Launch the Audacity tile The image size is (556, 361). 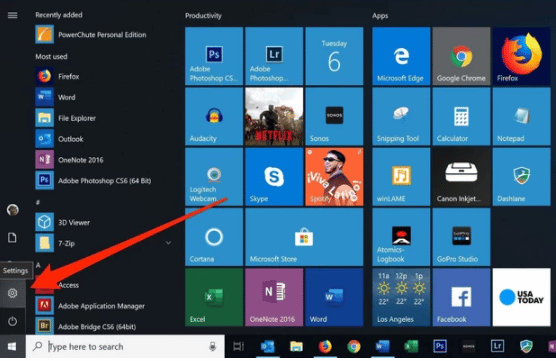coord(214,116)
